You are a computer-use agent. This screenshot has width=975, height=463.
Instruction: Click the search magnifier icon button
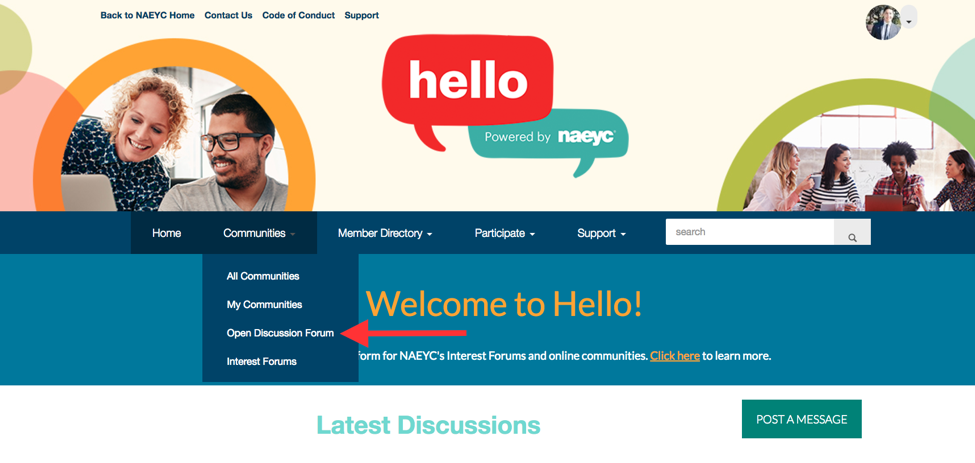coord(852,232)
